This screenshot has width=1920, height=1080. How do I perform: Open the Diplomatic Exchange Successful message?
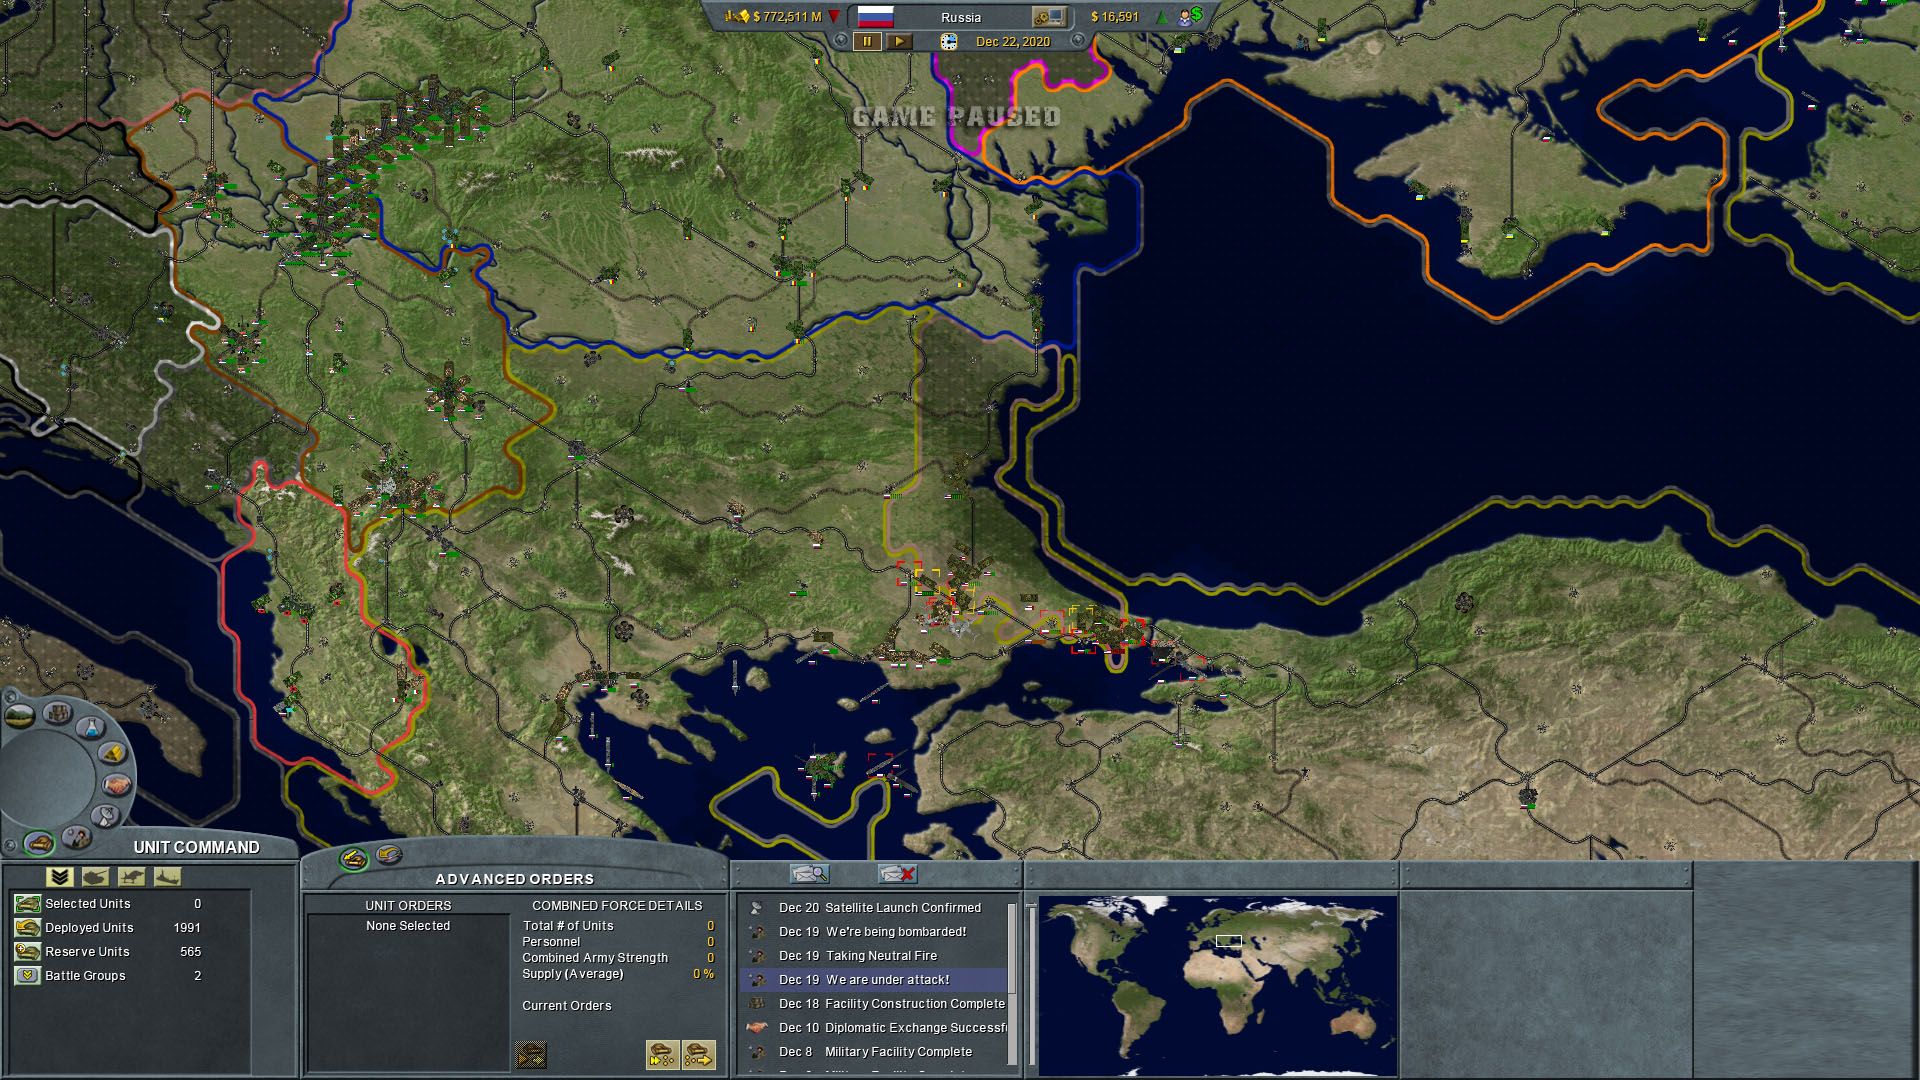873,1027
